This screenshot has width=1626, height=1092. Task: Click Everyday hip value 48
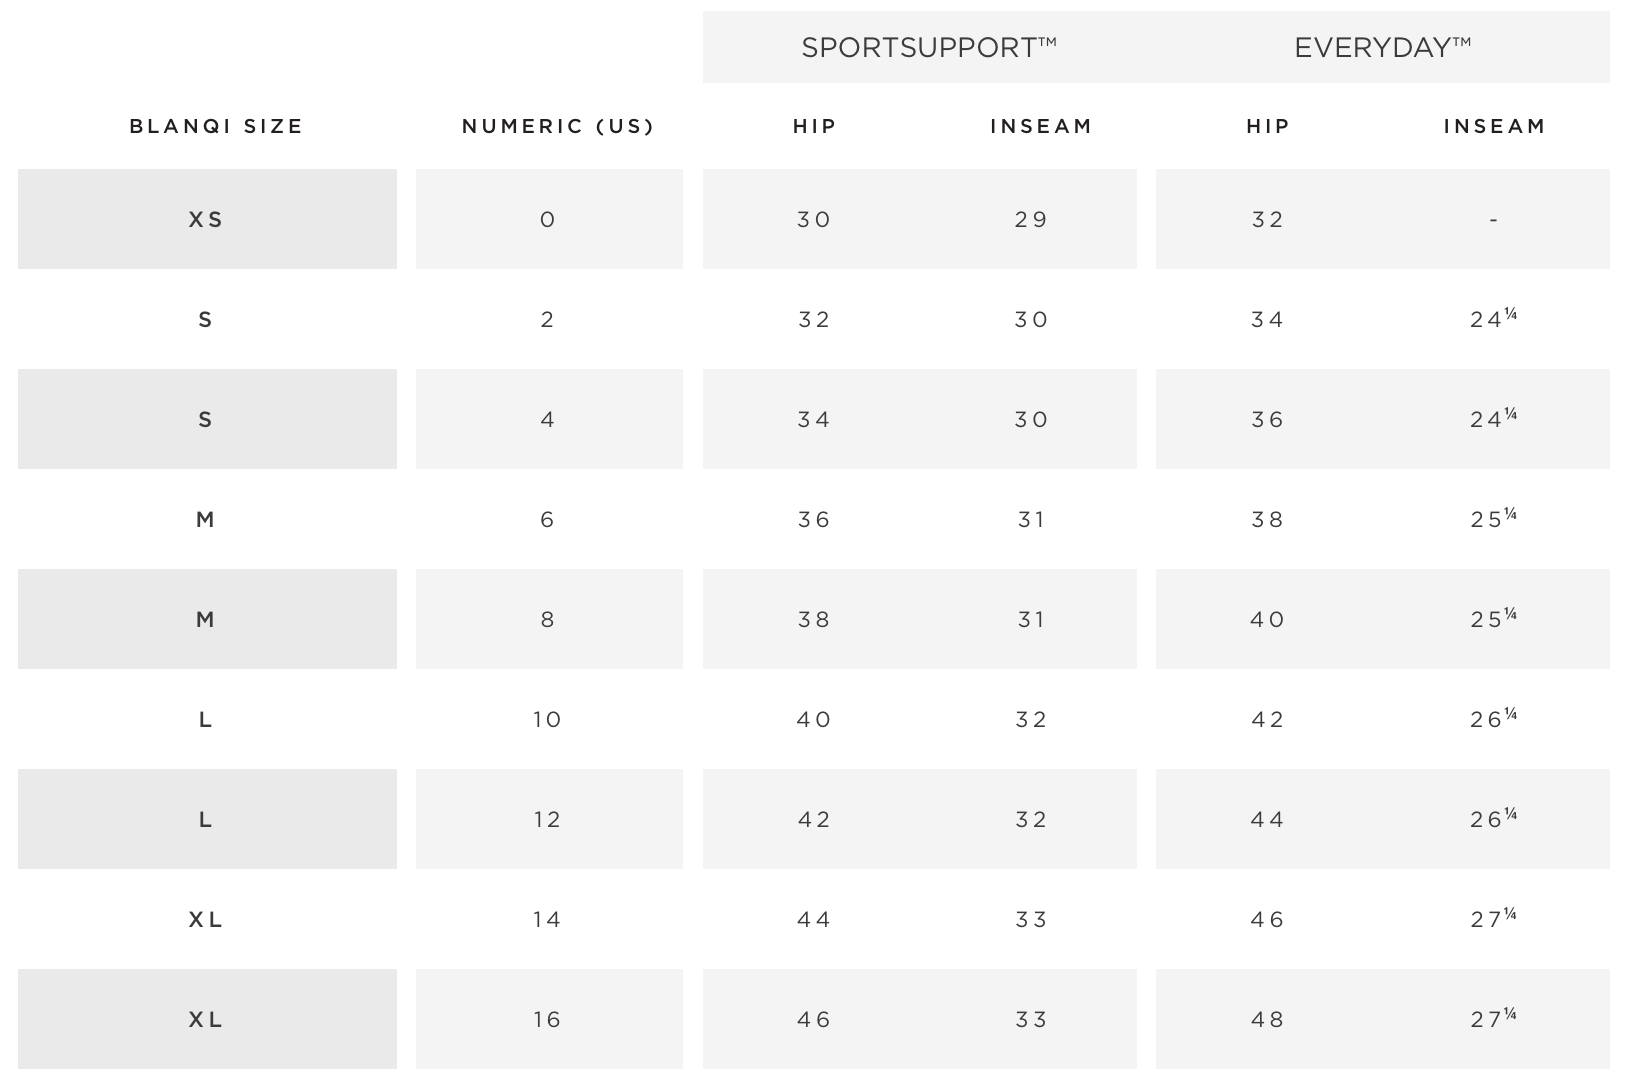tap(1267, 1019)
